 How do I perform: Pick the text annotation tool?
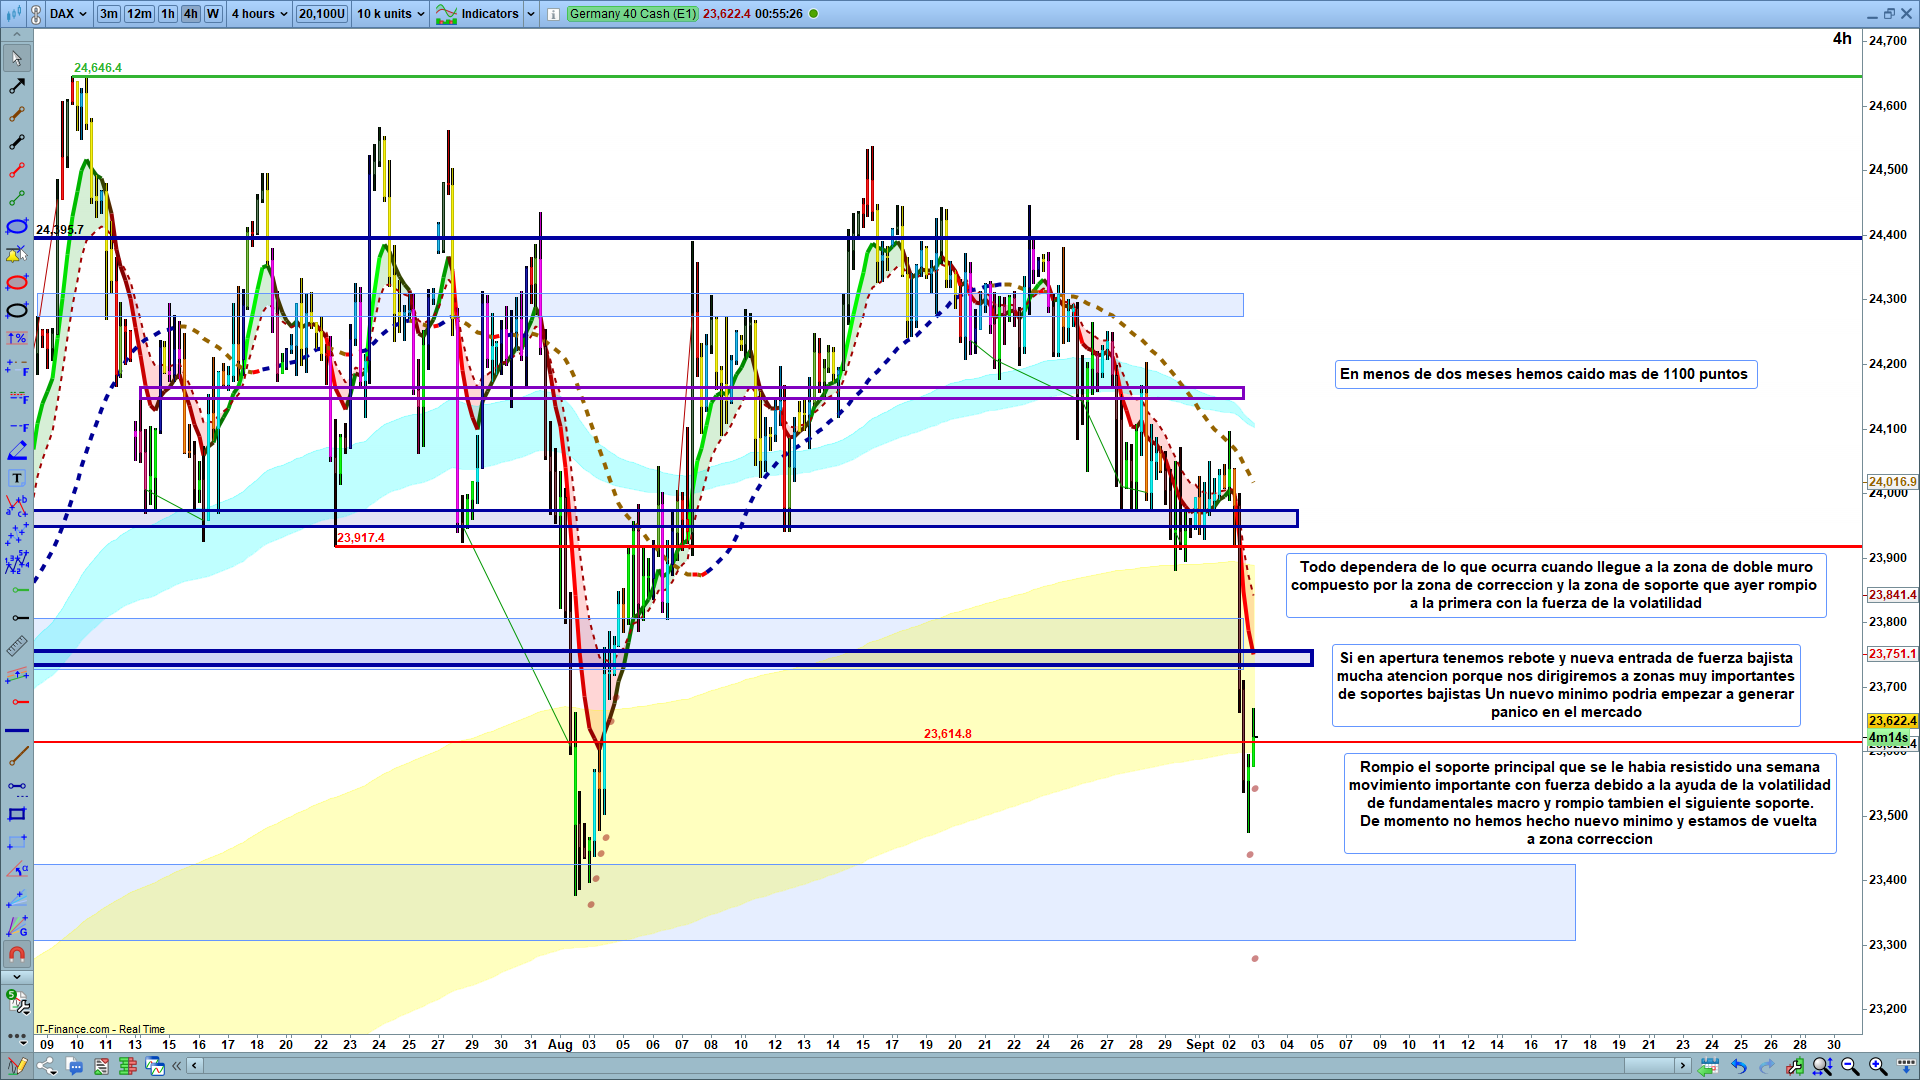tap(17, 478)
